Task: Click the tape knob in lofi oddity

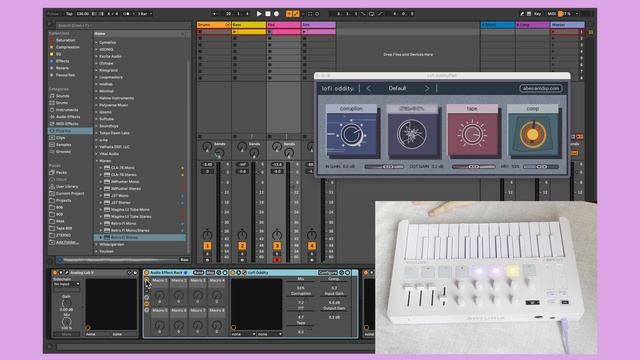Action: (x=472, y=133)
